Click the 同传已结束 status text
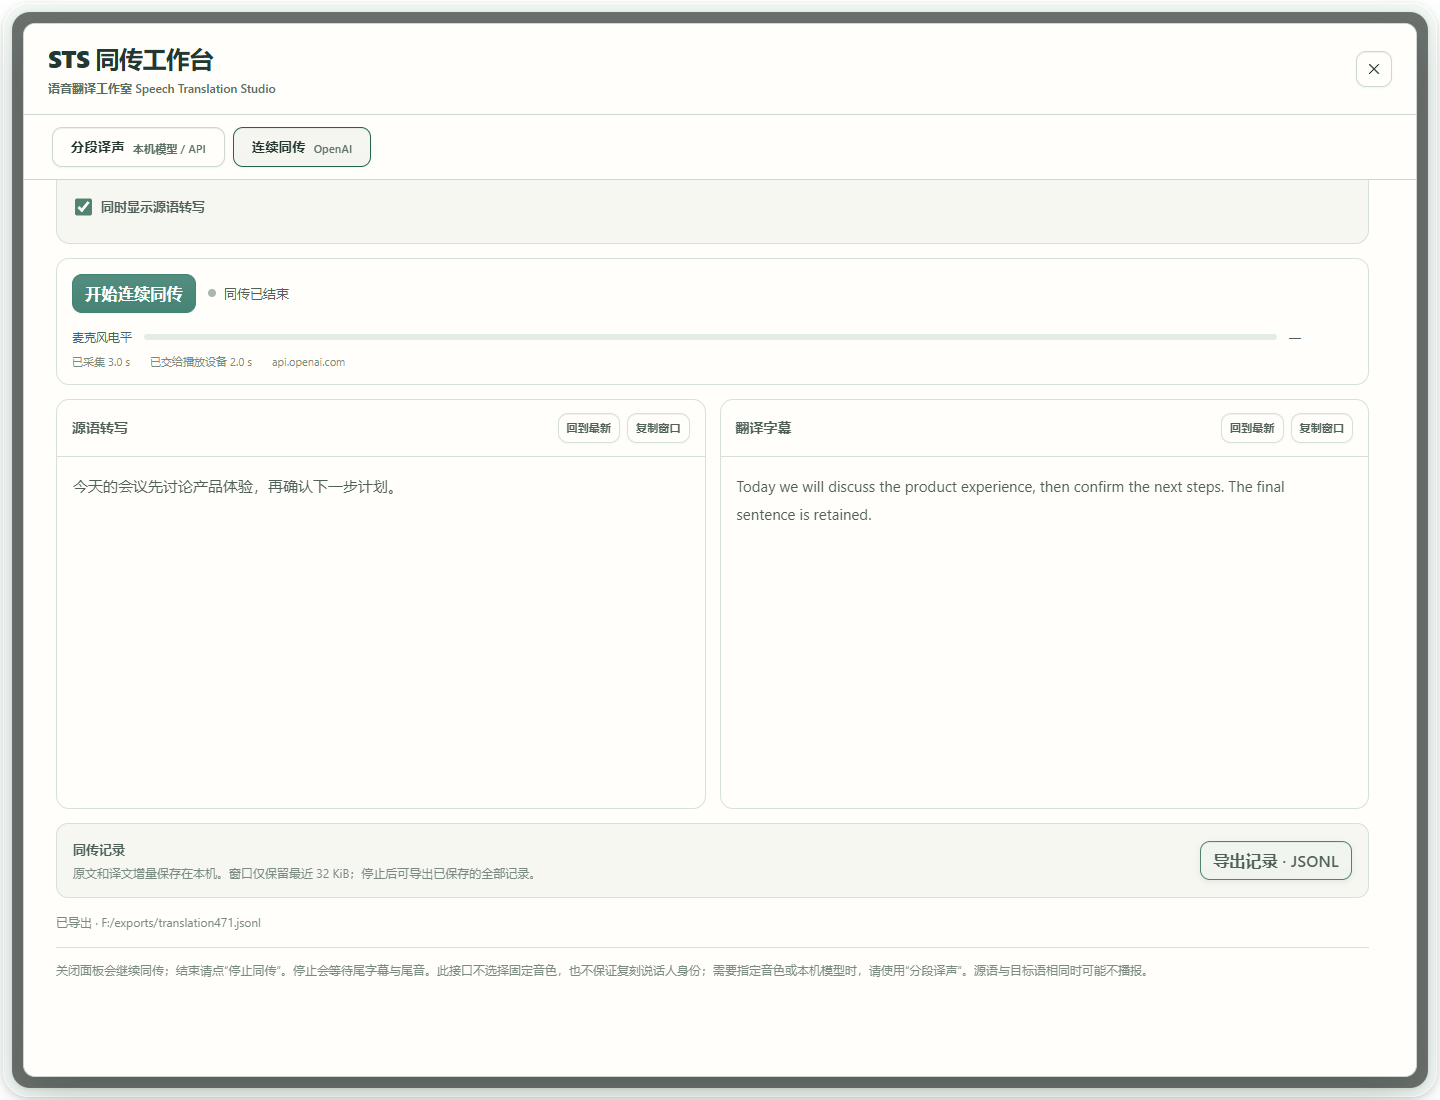Image resolution: width=1440 pixels, height=1100 pixels. [256, 294]
